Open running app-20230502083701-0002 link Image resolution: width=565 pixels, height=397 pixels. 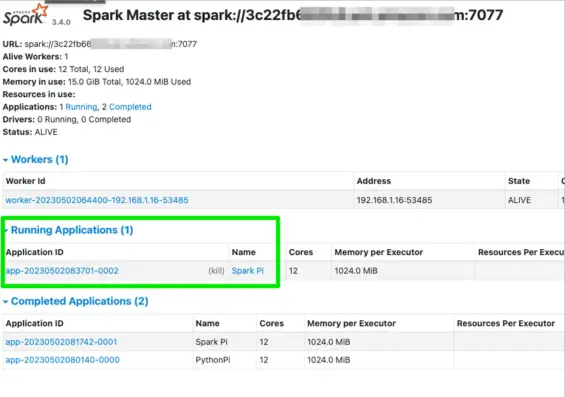[x=62, y=271]
